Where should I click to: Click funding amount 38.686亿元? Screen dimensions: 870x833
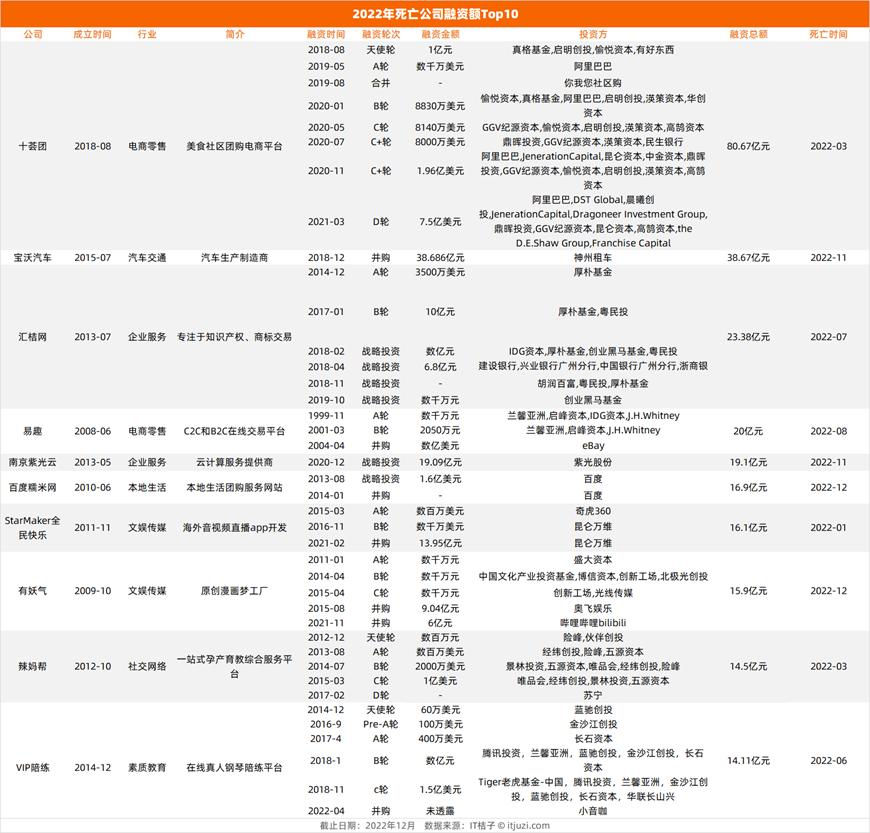441,258
